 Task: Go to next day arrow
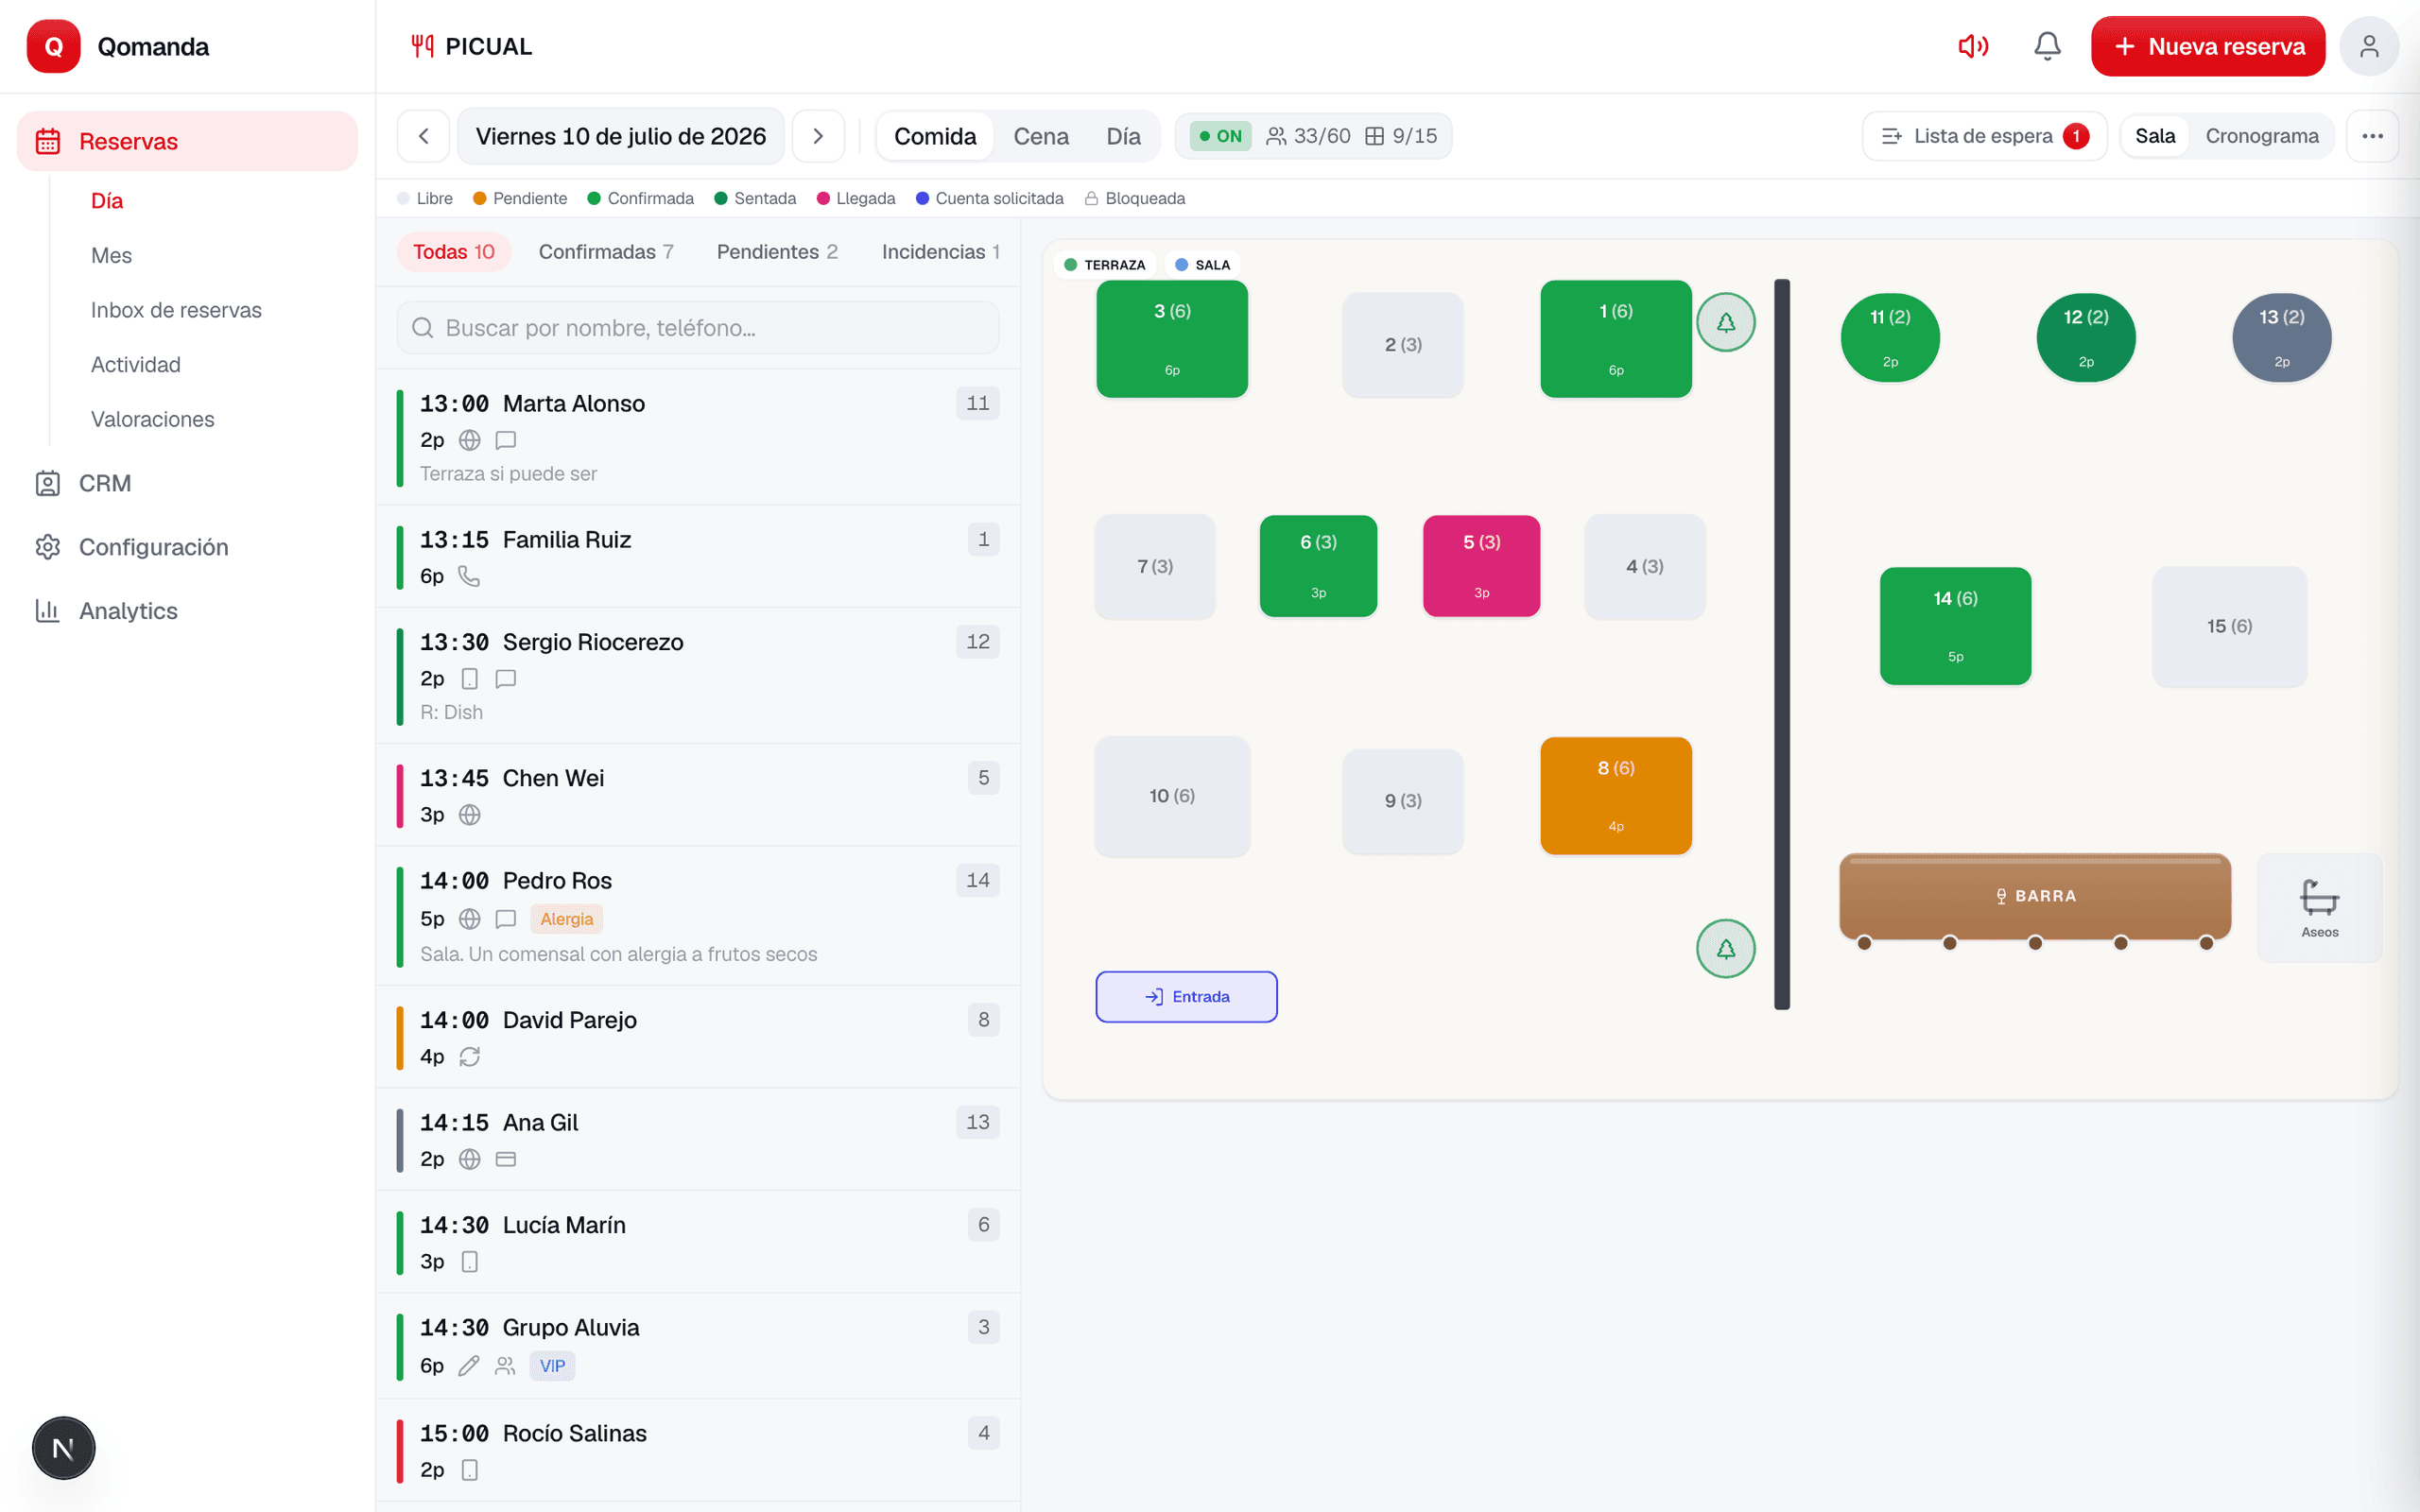818,136
